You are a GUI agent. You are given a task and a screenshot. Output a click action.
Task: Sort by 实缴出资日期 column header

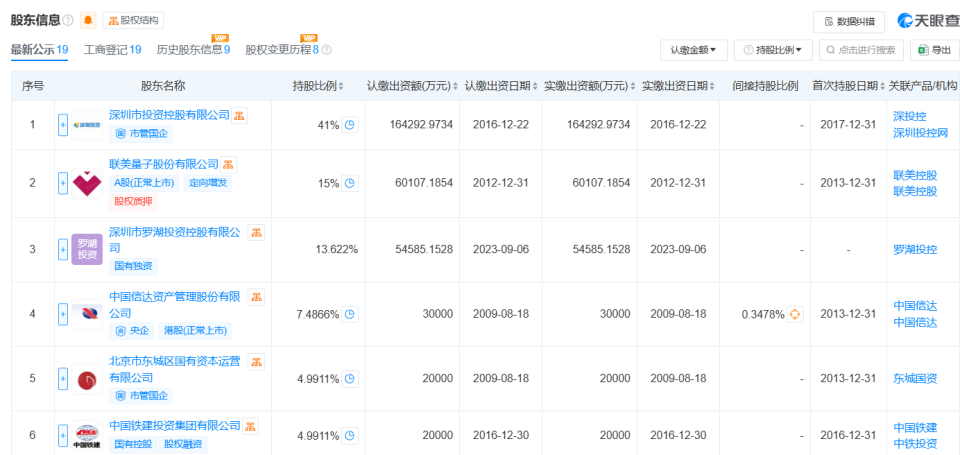(678, 86)
